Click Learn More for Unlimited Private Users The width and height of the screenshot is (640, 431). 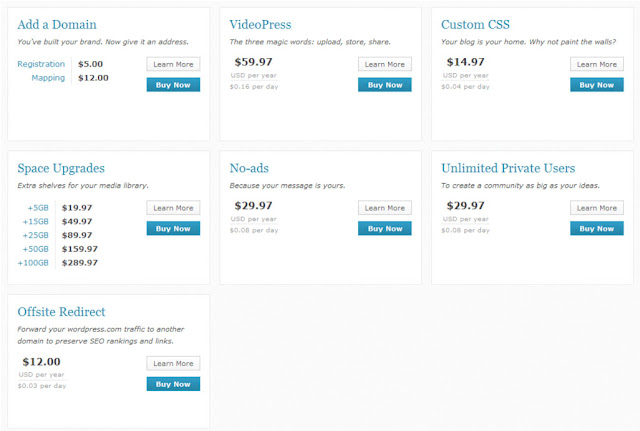pyautogui.click(x=597, y=208)
